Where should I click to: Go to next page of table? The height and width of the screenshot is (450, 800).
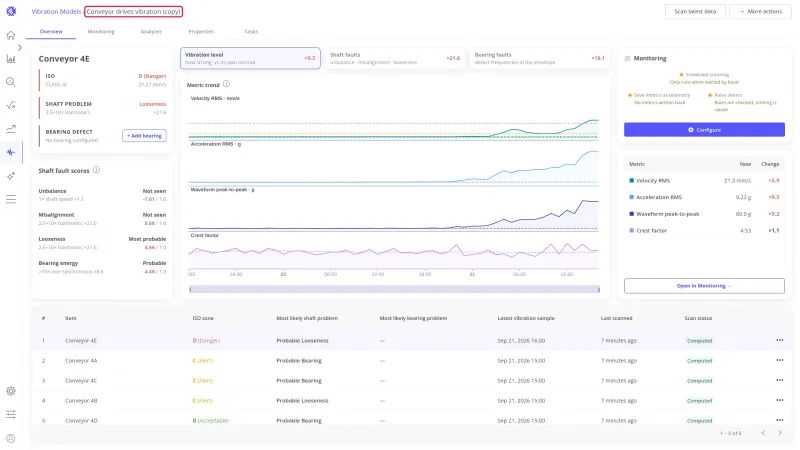pos(780,433)
